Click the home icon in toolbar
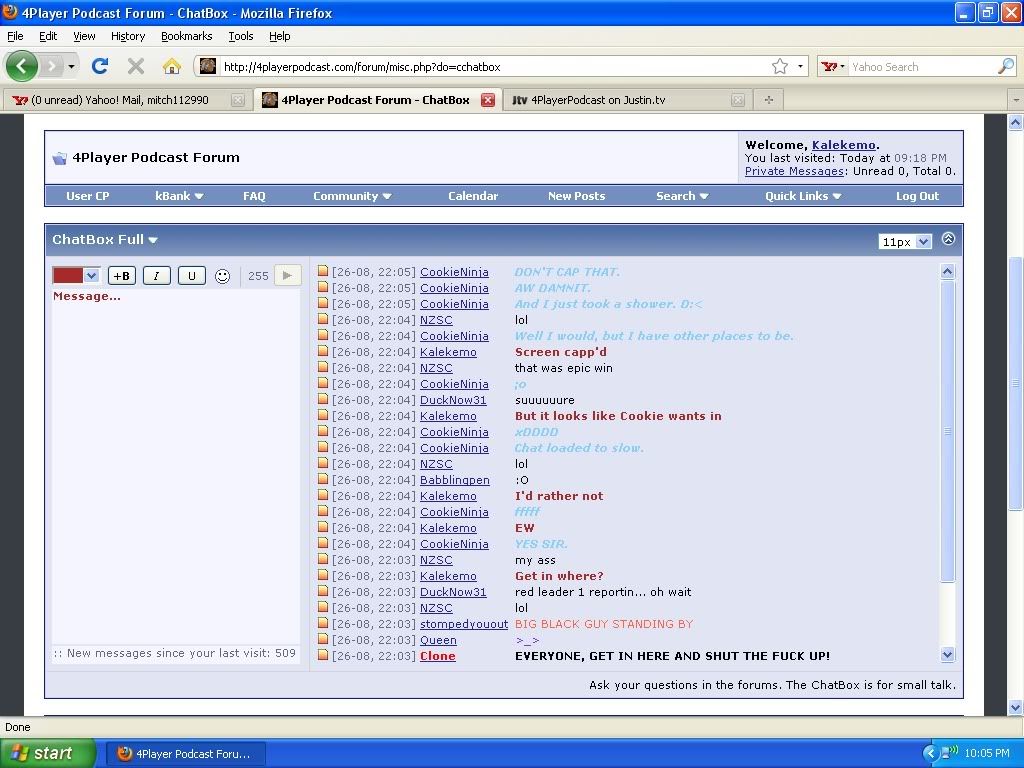This screenshot has width=1024, height=768. pyautogui.click(x=172, y=66)
